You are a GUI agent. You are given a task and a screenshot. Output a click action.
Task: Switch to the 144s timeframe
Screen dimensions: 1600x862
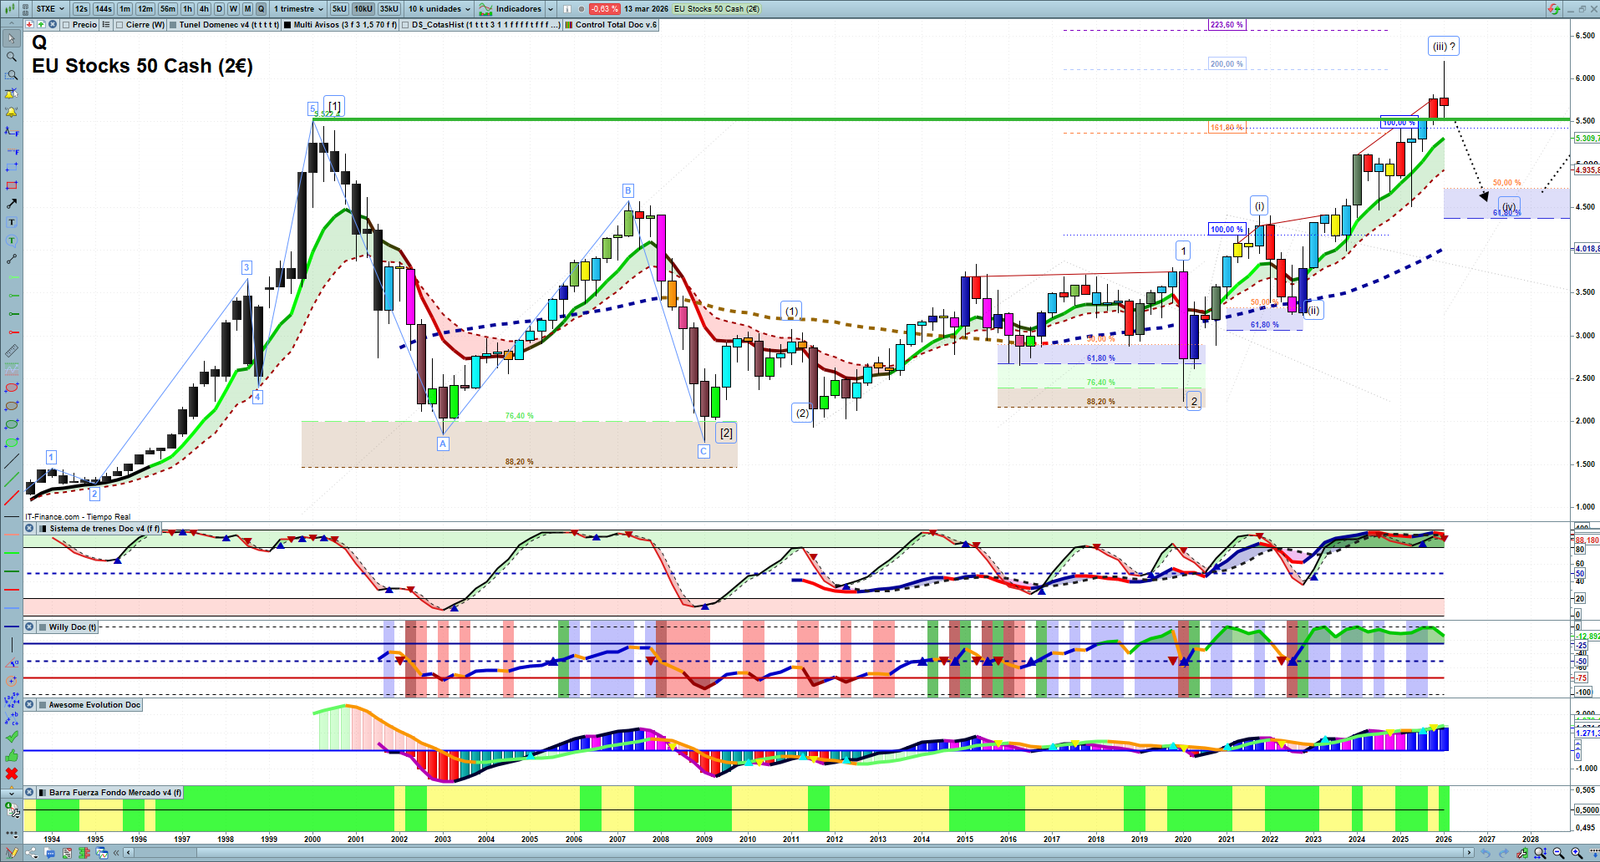click(x=104, y=9)
